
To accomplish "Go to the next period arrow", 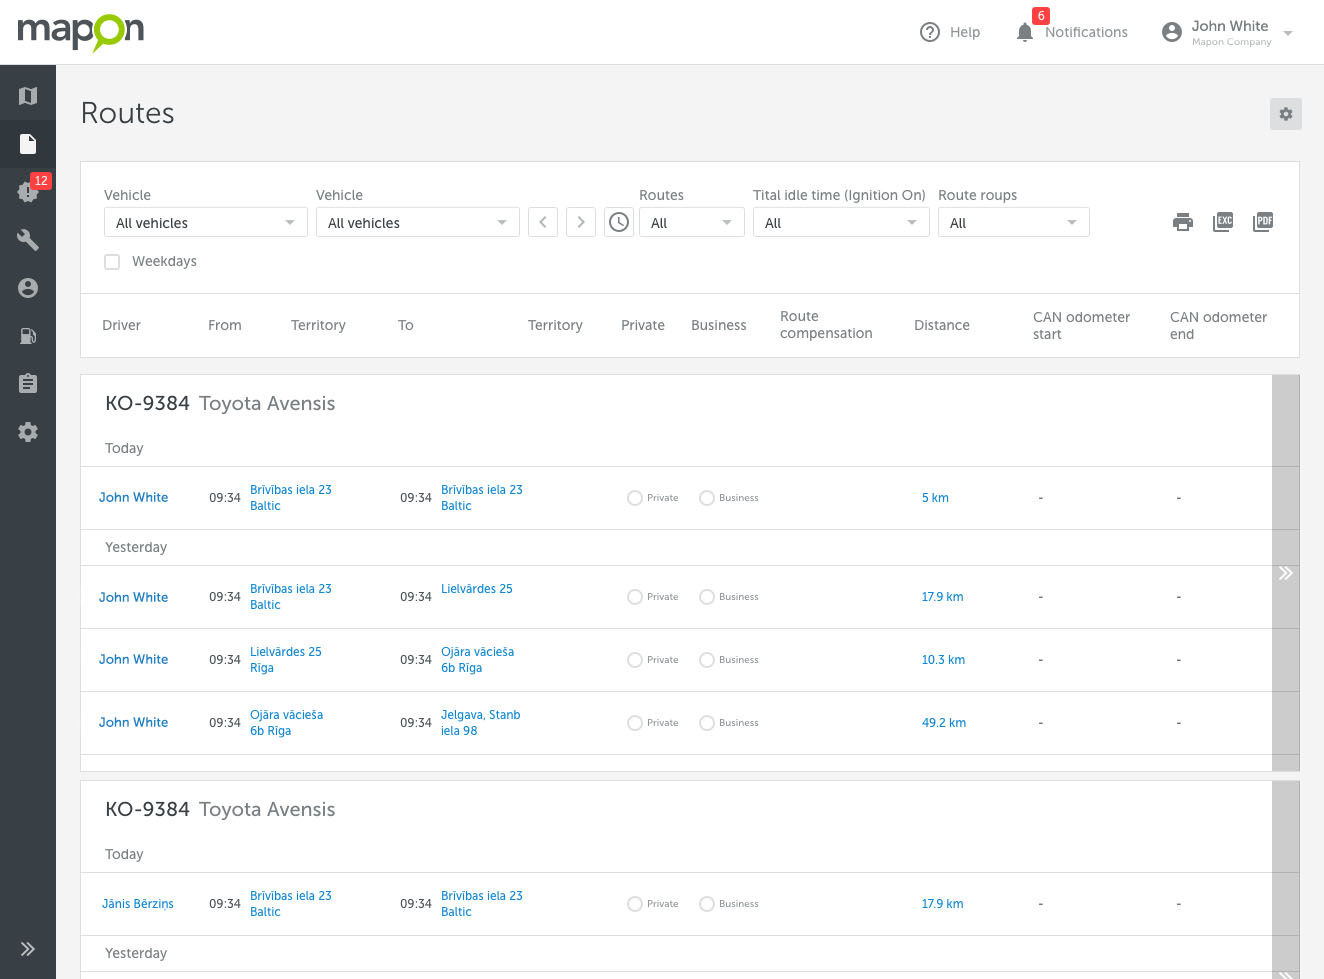I will 581,222.
